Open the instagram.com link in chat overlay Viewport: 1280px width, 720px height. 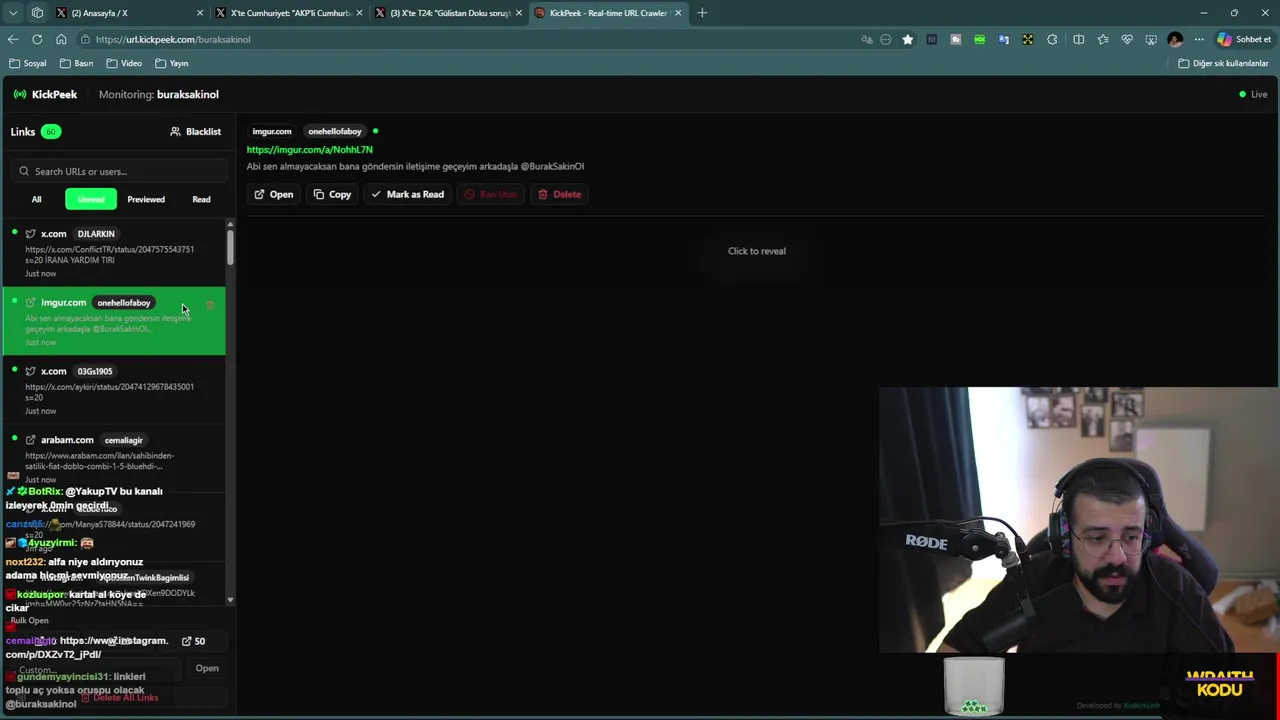pyautogui.click(x=87, y=647)
